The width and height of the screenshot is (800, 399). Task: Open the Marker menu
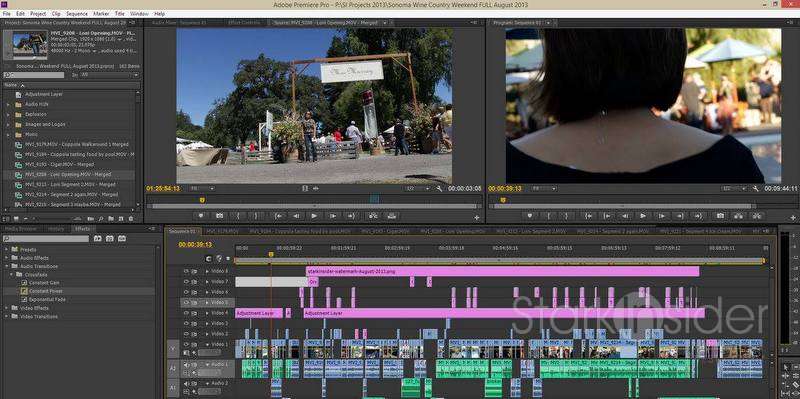point(101,14)
